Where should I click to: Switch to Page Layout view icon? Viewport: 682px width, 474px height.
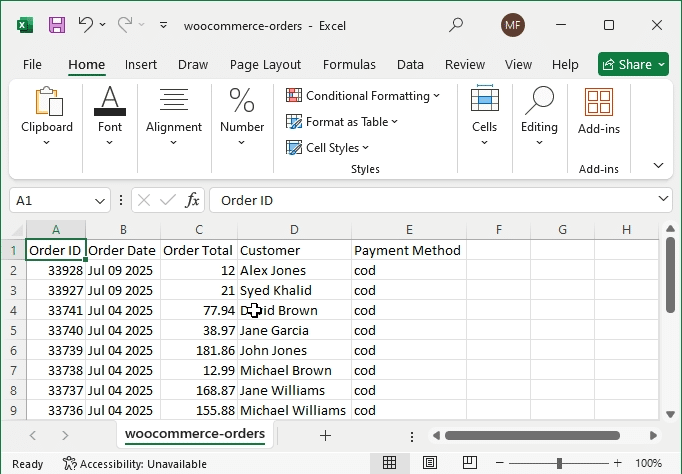(430, 463)
